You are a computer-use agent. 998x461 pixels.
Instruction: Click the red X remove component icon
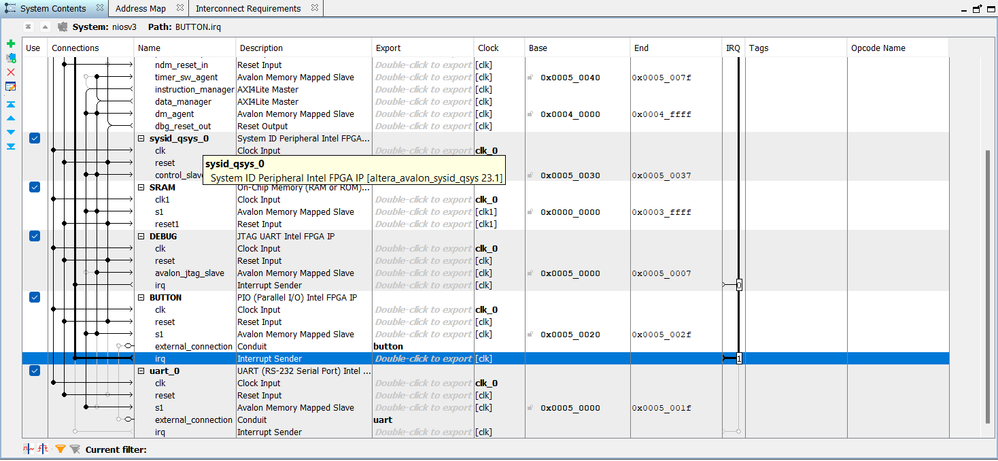(x=10, y=72)
